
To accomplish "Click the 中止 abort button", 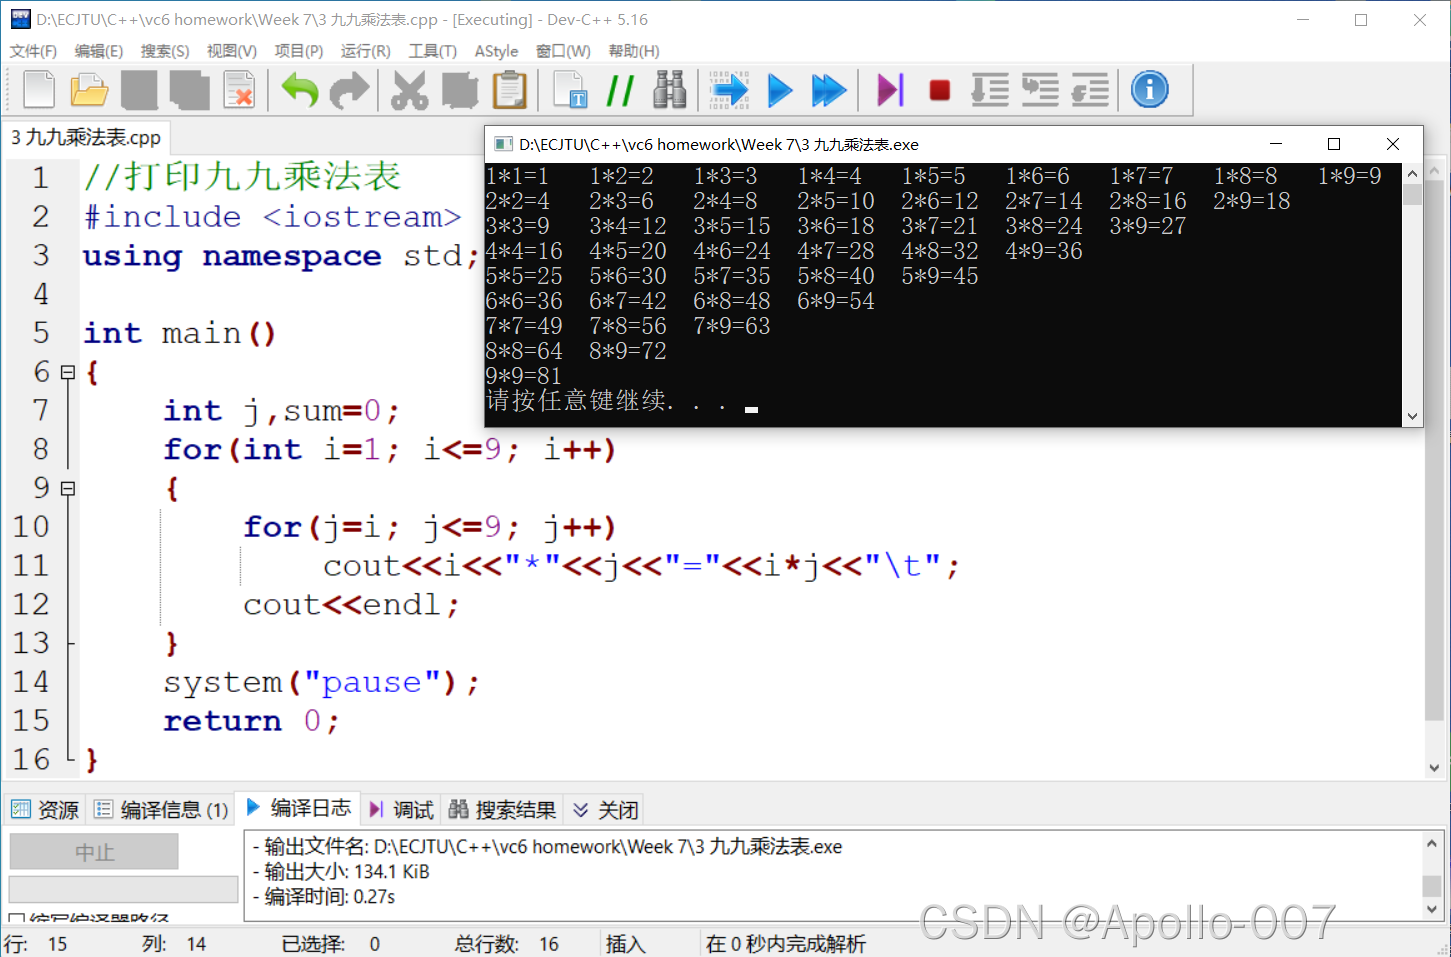I will coord(94,852).
